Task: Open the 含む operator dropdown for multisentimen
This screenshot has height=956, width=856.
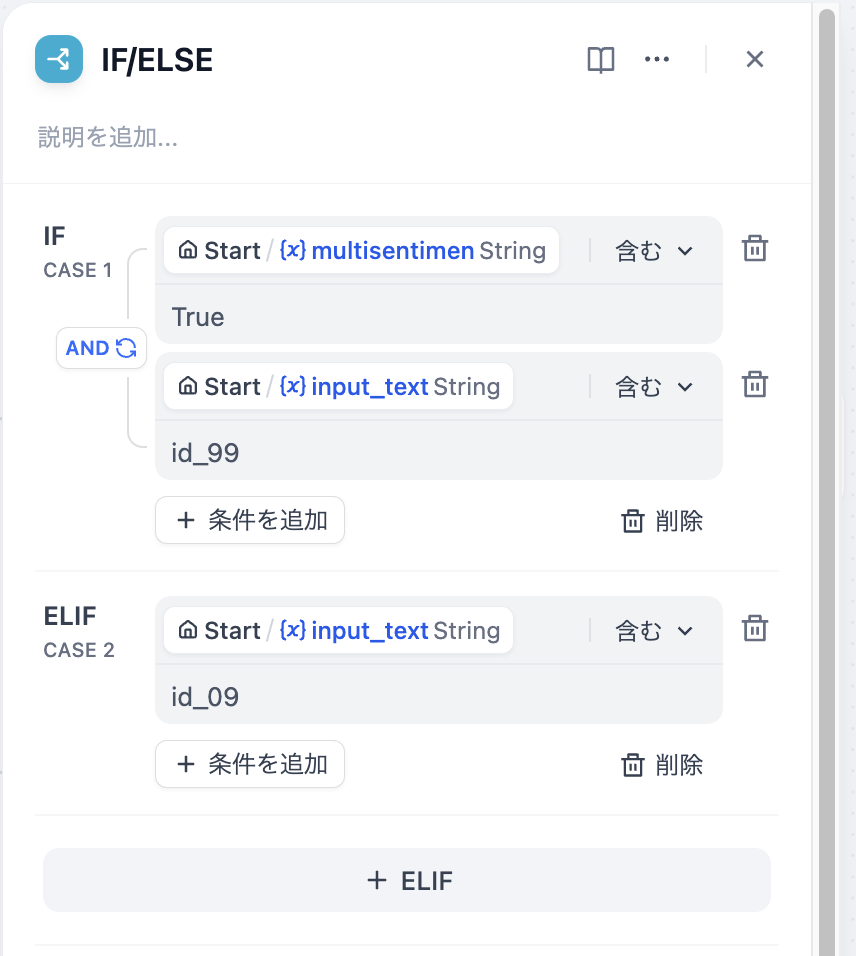Action: coord(654,251)
